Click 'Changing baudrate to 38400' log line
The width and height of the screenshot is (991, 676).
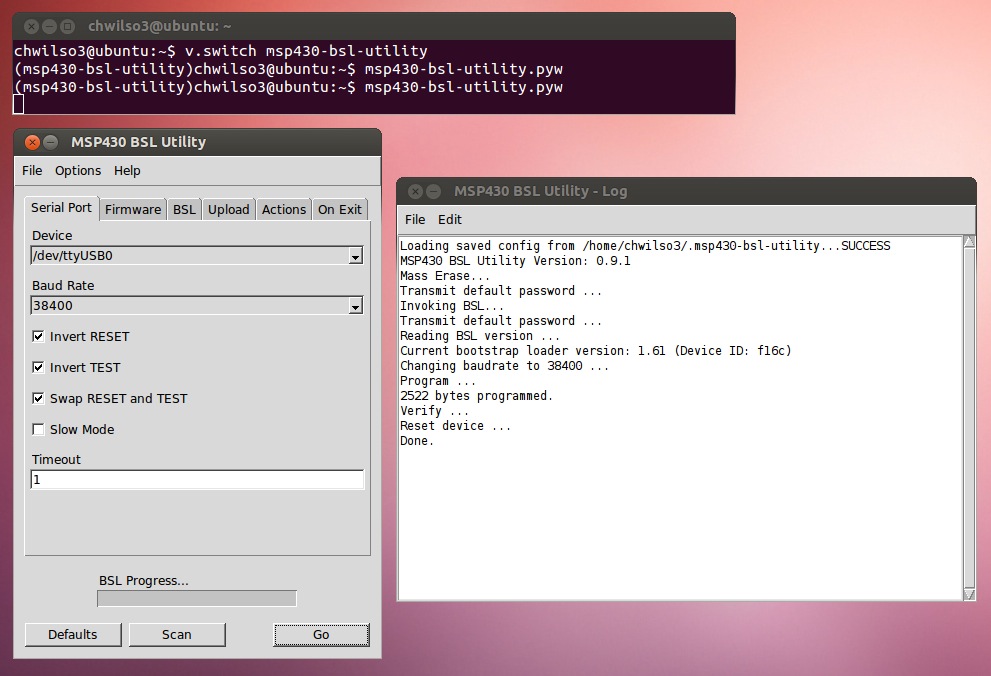504,366
